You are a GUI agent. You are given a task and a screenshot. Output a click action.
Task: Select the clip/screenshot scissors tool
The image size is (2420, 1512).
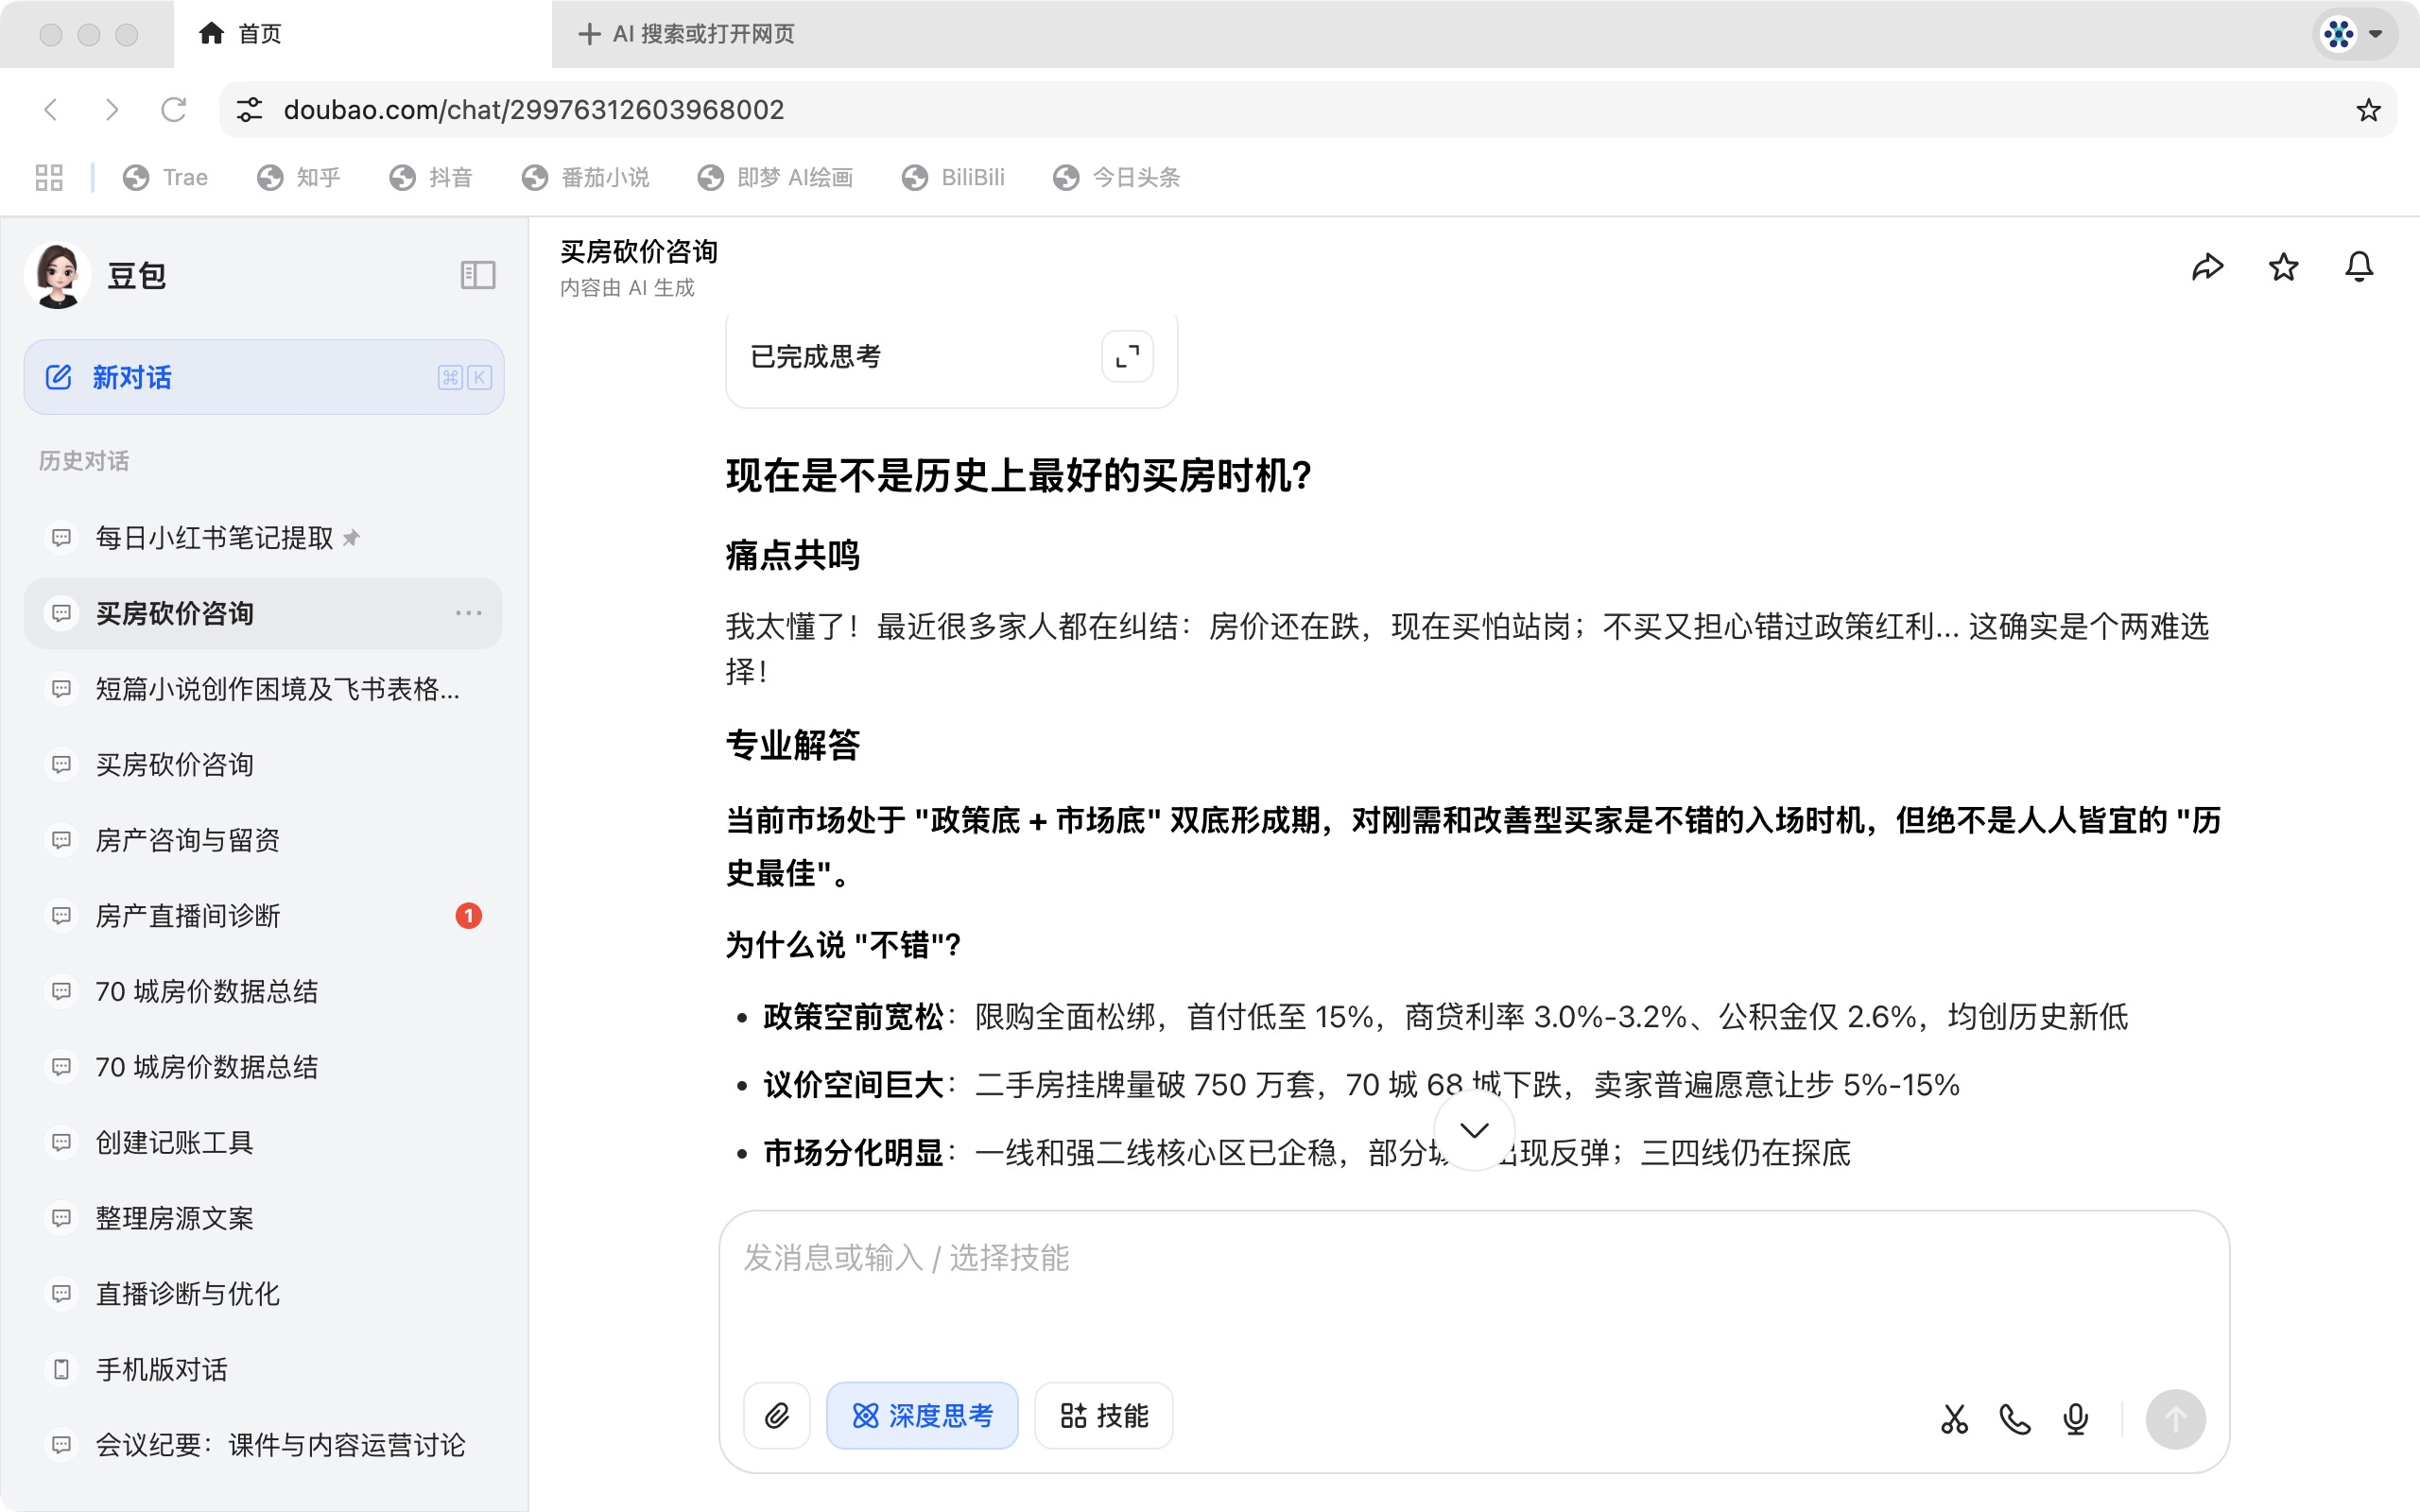pyautogui.click(x=1954, y=1418)
